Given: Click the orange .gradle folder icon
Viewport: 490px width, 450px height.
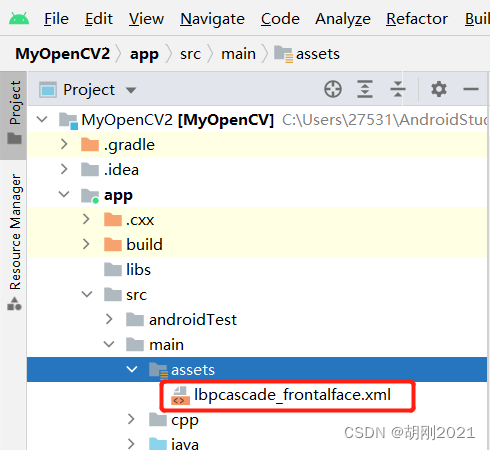Looking at the screenshot, I should click(90, 145).
